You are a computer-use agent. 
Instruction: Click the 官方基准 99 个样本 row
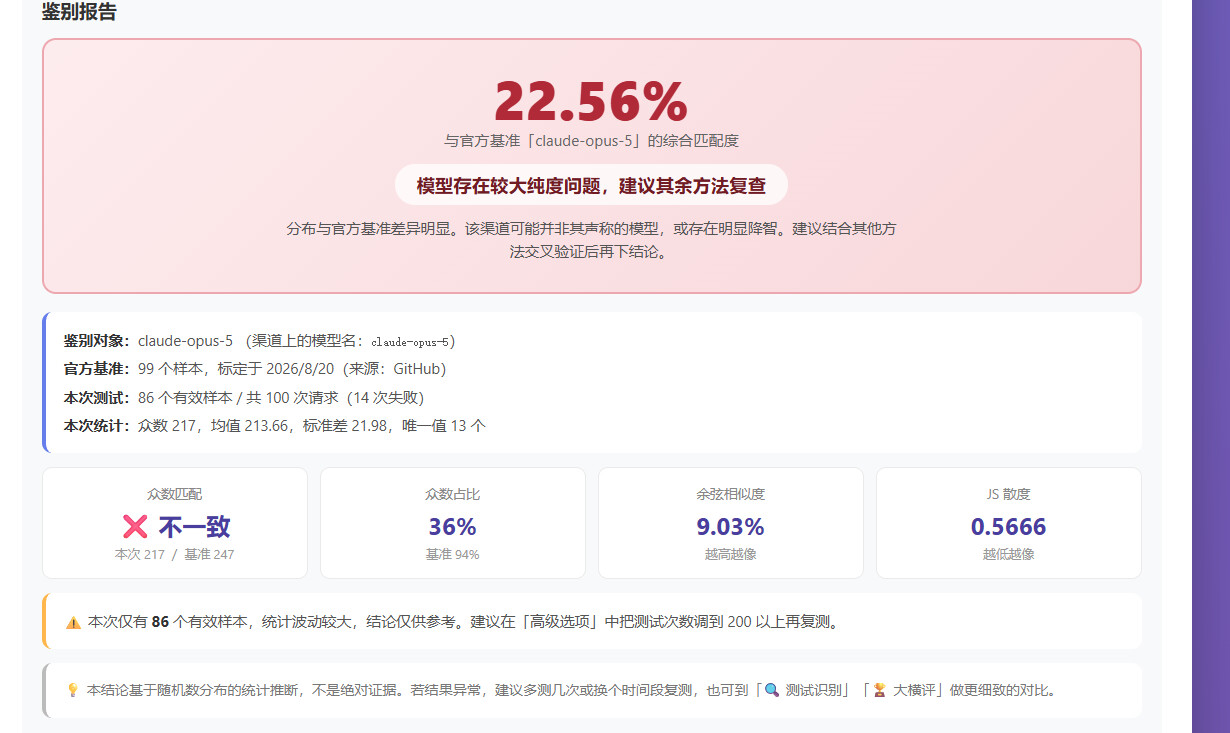pyautogui.click(x=255, y=369)
